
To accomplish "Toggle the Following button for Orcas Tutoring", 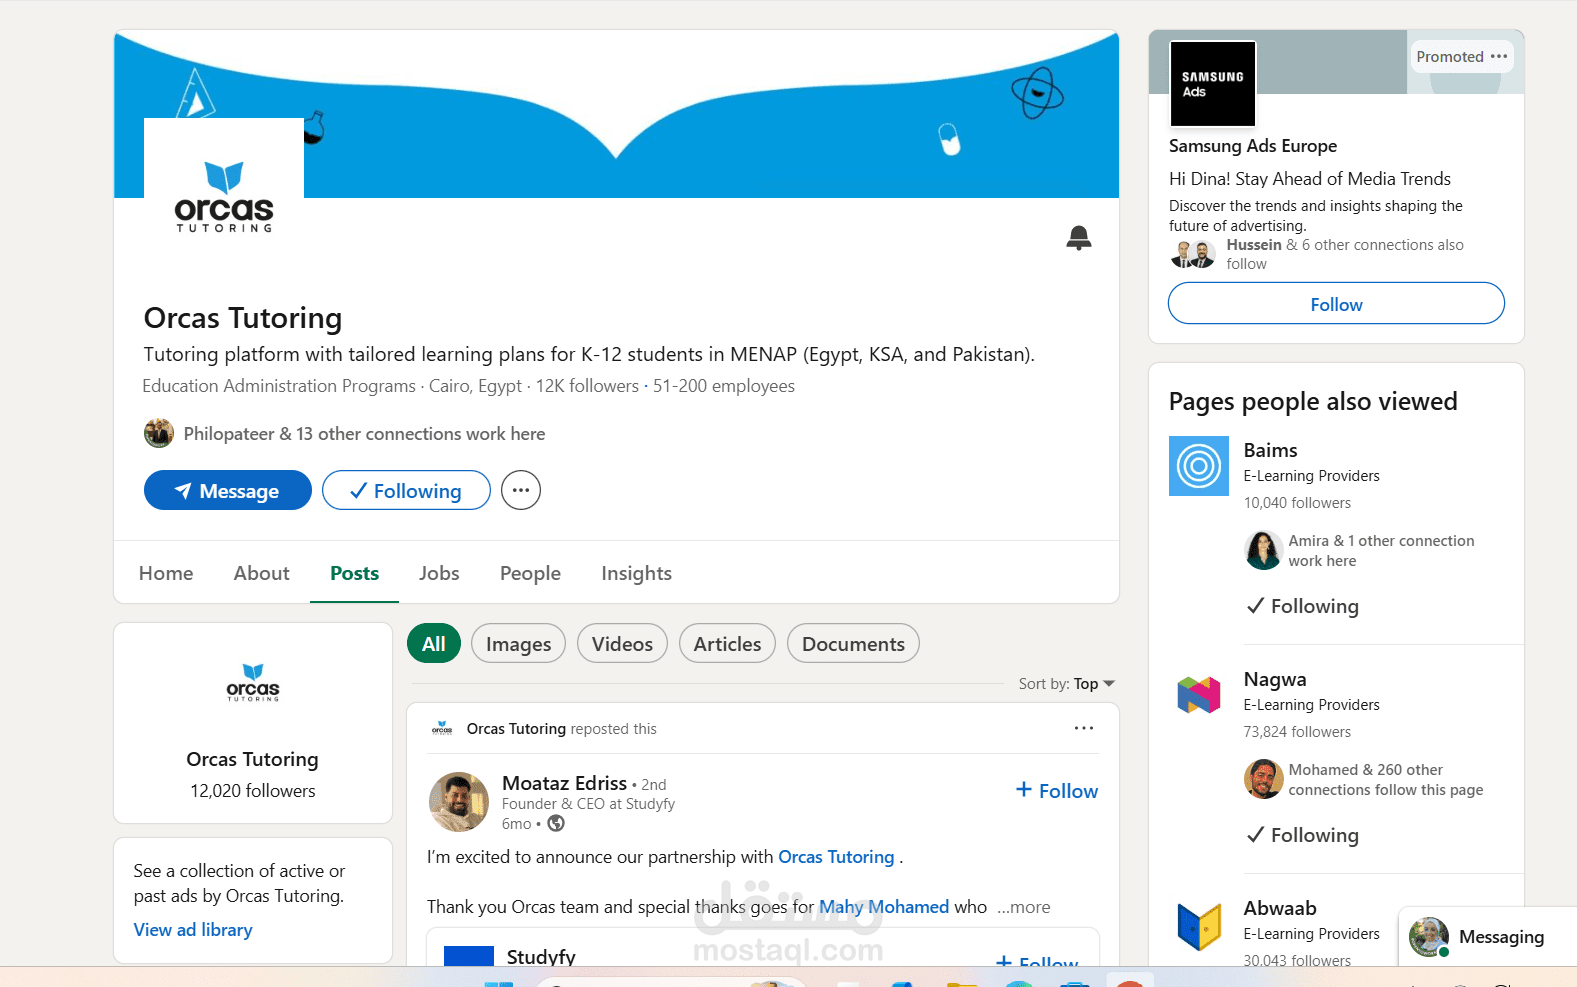I will click(406, 490).
